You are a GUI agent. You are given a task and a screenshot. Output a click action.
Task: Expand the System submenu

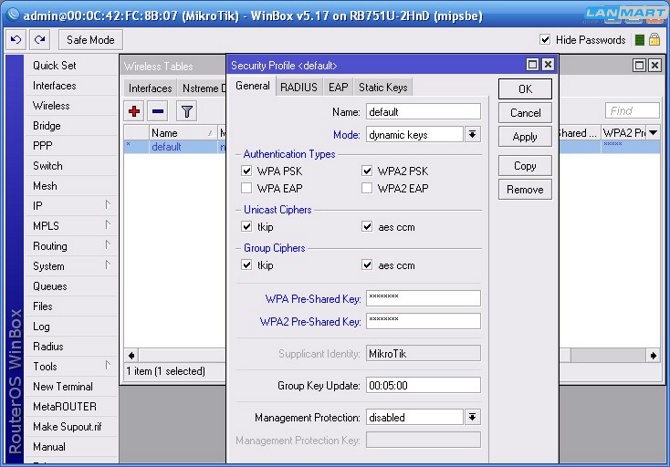(108, 265)
